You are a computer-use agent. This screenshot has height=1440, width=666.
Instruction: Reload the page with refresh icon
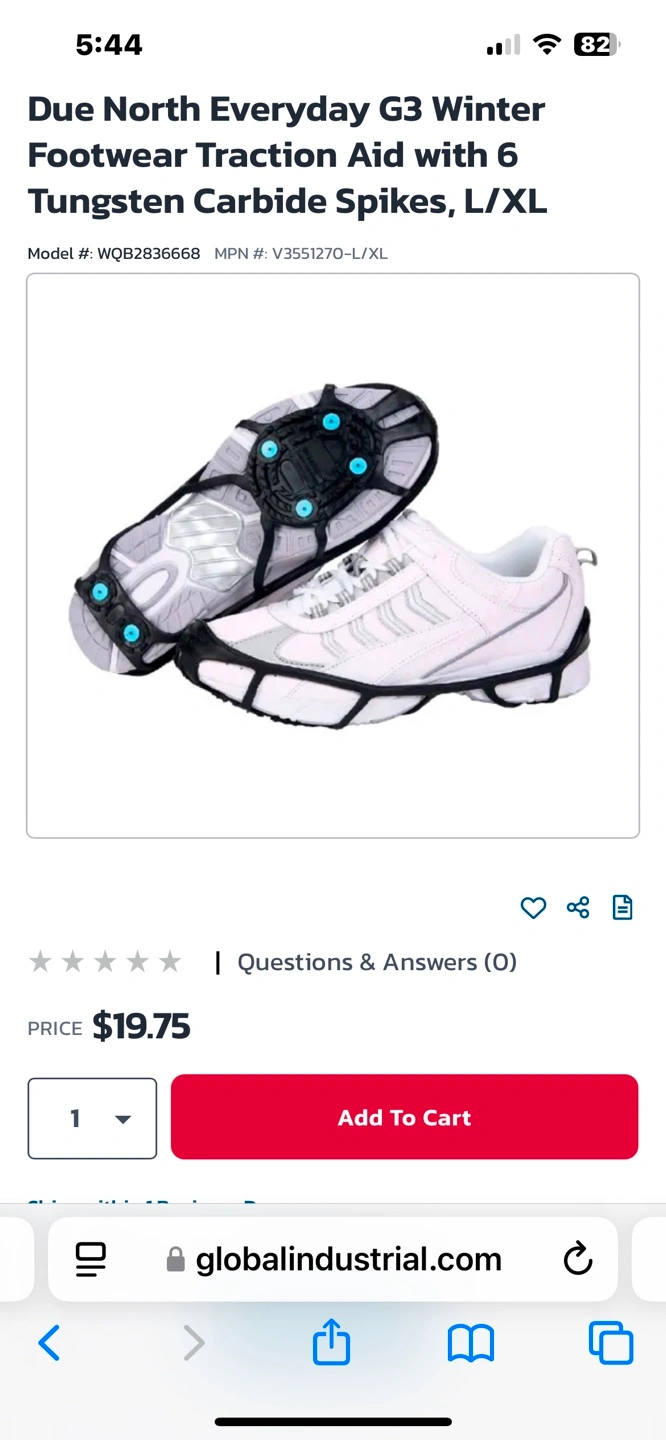pos(578,1259)
